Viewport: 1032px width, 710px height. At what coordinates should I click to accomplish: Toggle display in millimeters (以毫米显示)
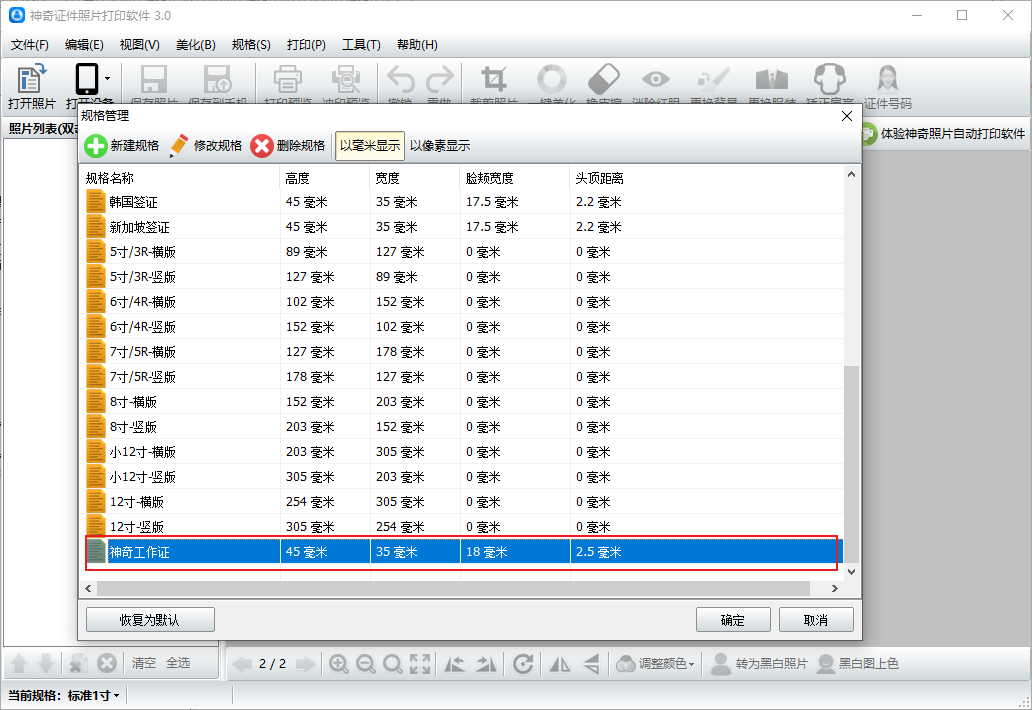[370, 146]
